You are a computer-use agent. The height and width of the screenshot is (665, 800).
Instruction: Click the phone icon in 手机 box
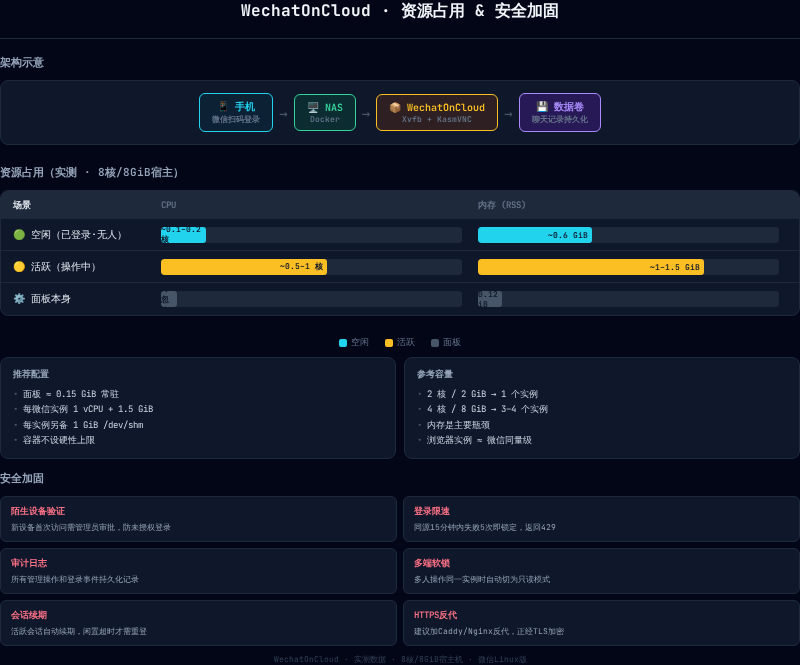pos(223,106)
